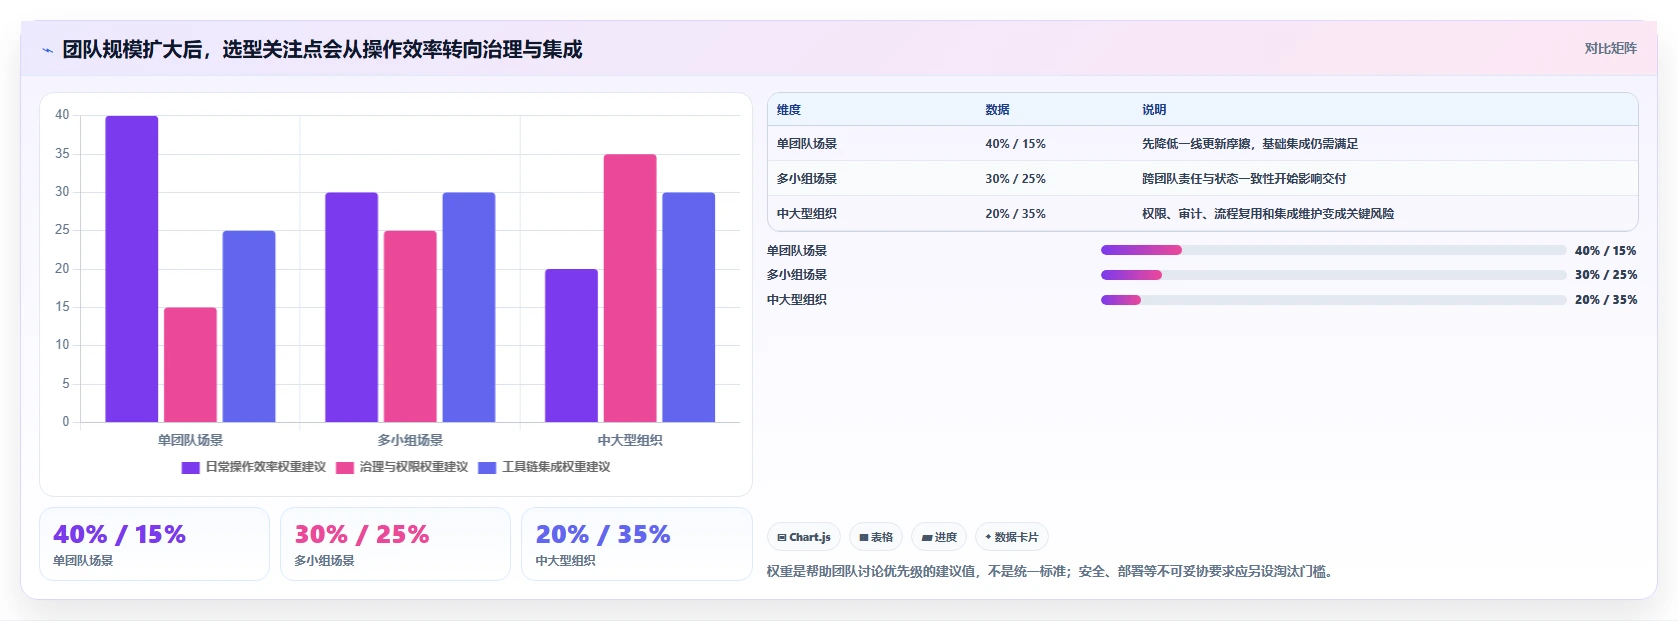Select the 中大型组织 table row cell
Screen dimensions: 1678x621
[x=807, y=214]
